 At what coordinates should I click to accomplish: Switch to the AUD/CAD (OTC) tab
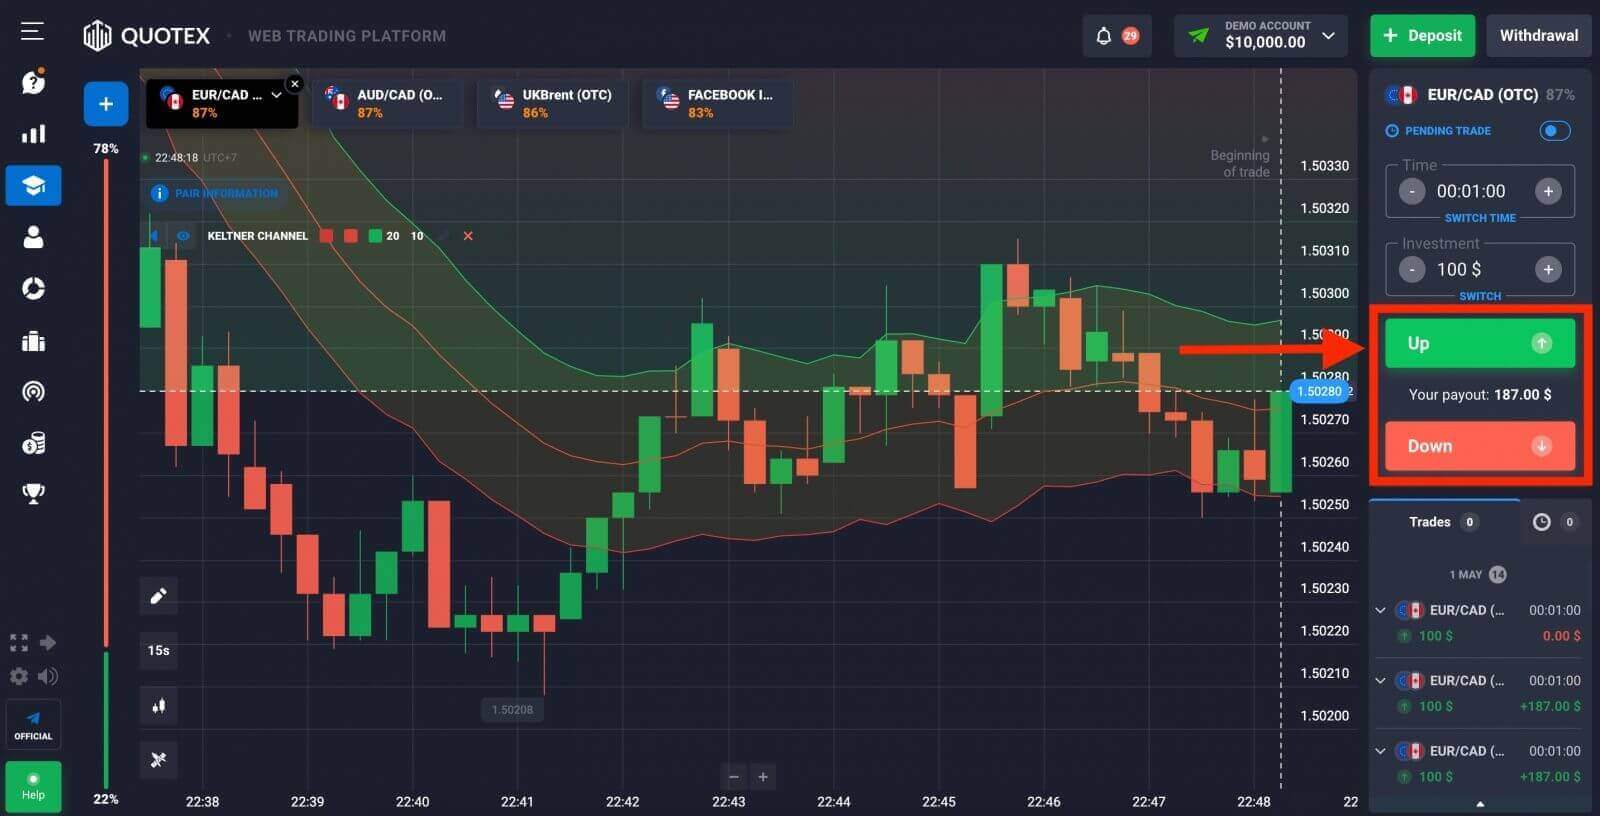pos(387,103)
